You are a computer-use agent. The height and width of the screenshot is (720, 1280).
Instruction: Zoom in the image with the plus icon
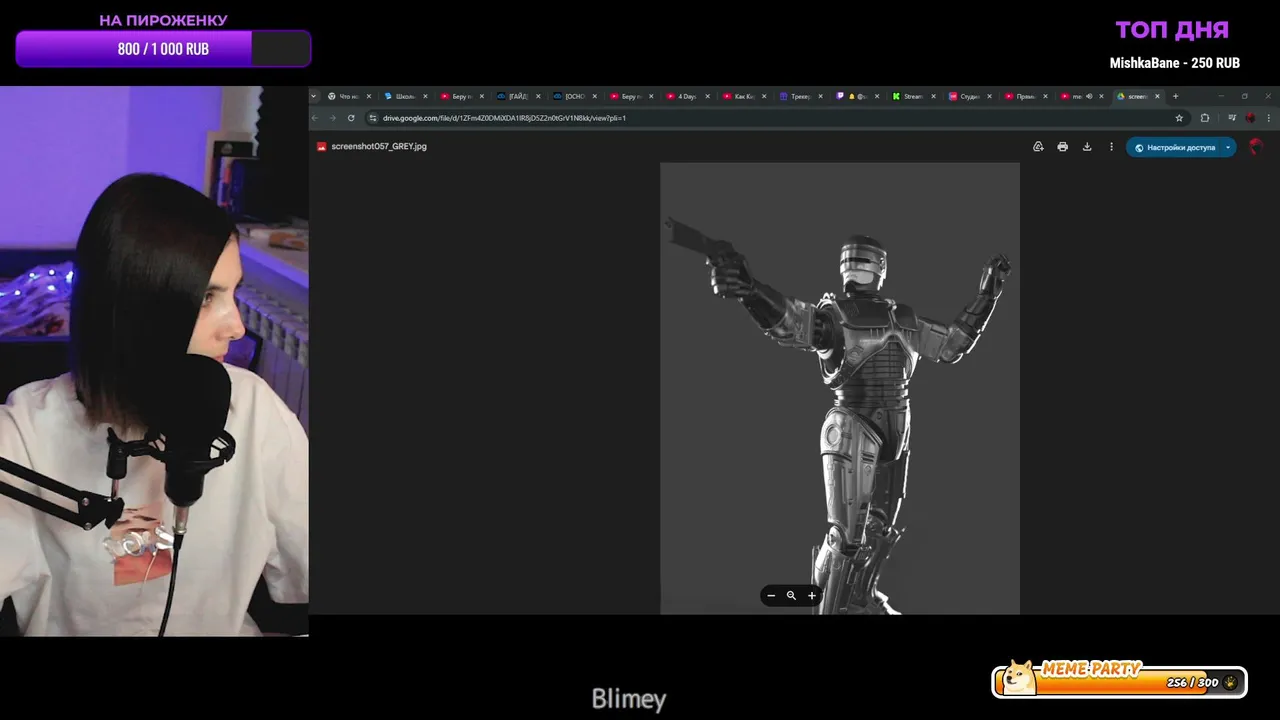[x=812, y=596]
